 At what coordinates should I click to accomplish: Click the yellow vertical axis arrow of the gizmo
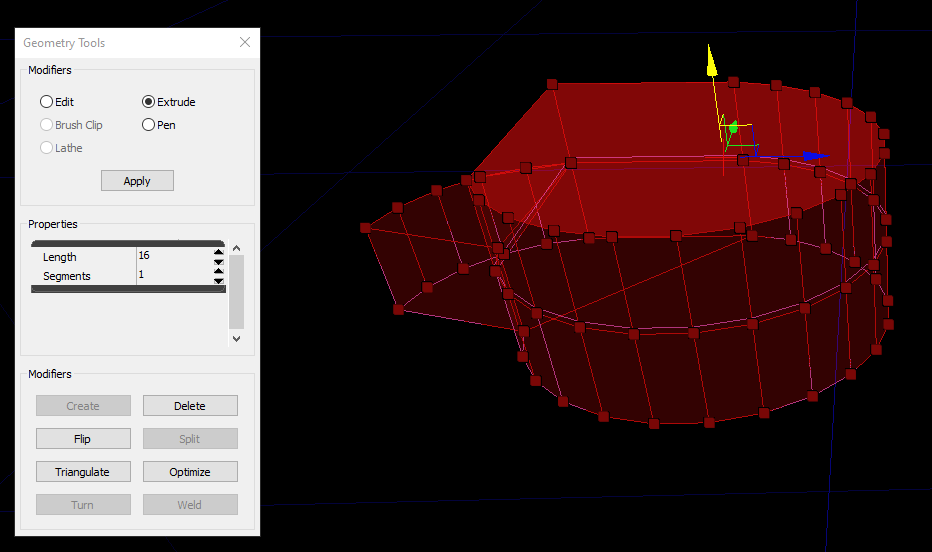pyautogui.click(x=711, y=62)
